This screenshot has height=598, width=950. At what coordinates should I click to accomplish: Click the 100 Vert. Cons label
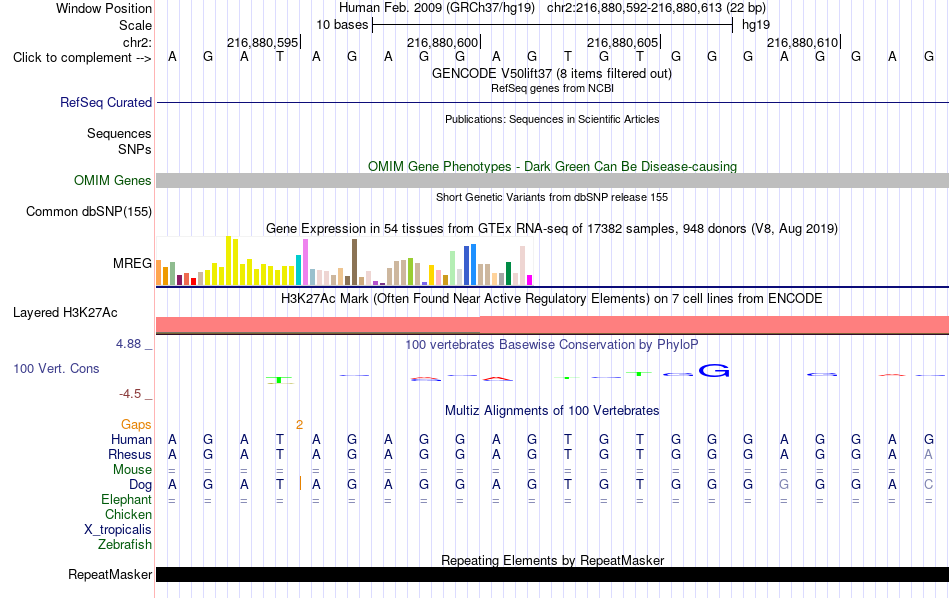click(56, 368)
